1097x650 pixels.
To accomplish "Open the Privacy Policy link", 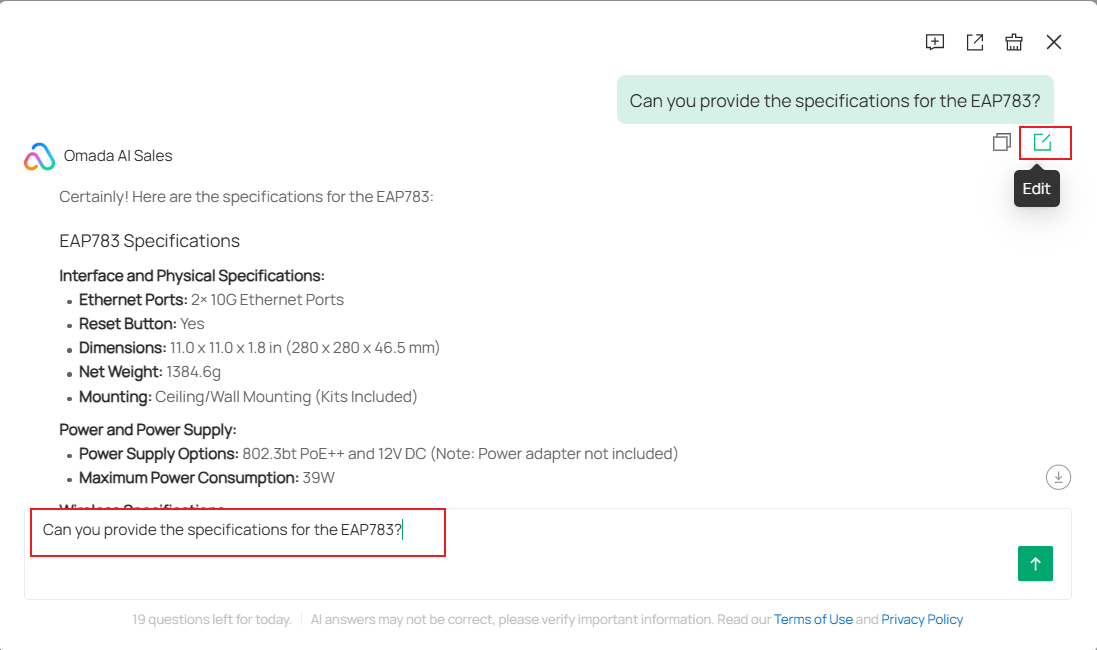I will [x=922, y=619].
